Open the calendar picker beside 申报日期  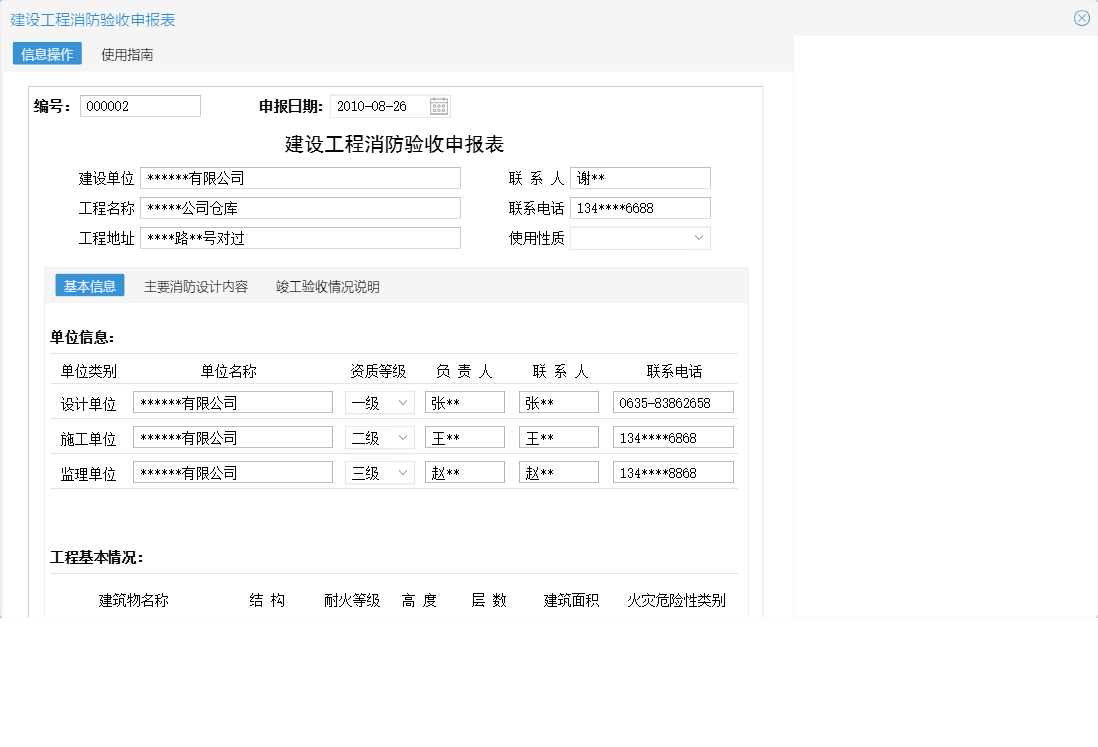(437, 105)
